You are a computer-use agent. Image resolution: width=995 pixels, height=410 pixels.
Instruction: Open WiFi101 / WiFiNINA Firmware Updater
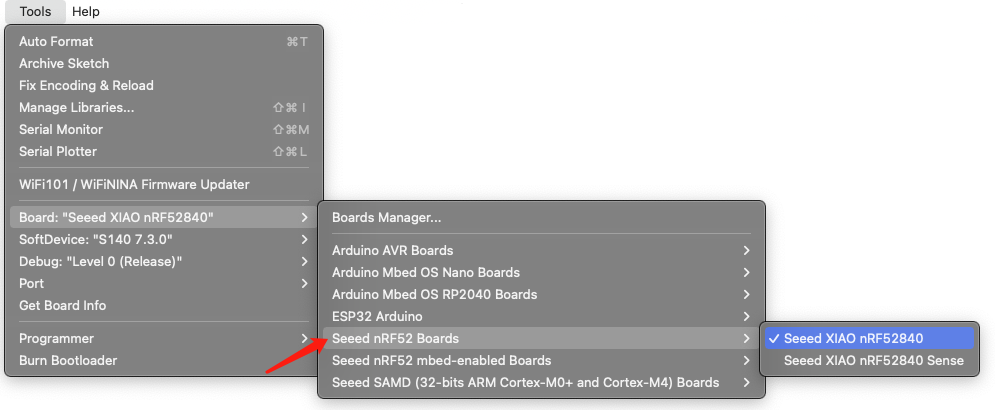(163, 185)
